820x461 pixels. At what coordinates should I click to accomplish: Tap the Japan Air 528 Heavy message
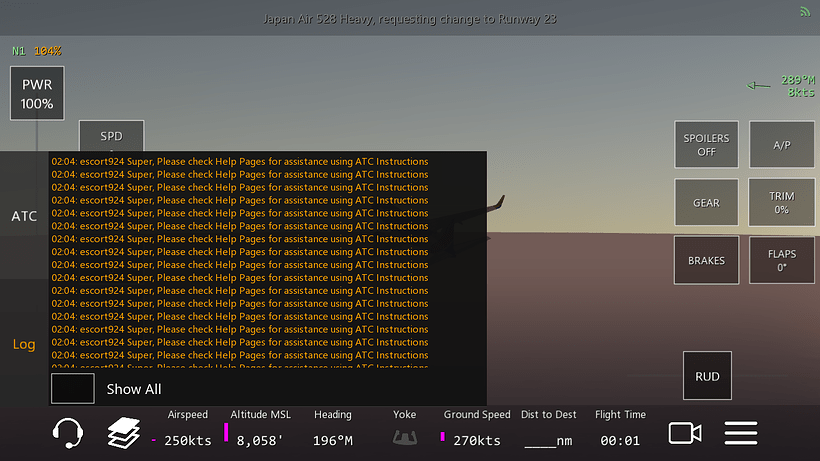[409, 19]
